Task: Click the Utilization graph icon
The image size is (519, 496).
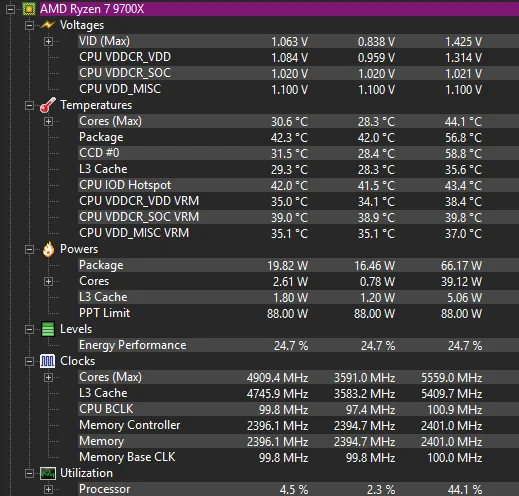Action: (48, 473)
